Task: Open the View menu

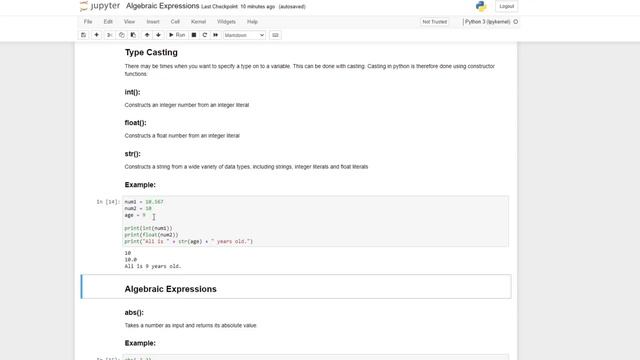Action: click(129, 22)
